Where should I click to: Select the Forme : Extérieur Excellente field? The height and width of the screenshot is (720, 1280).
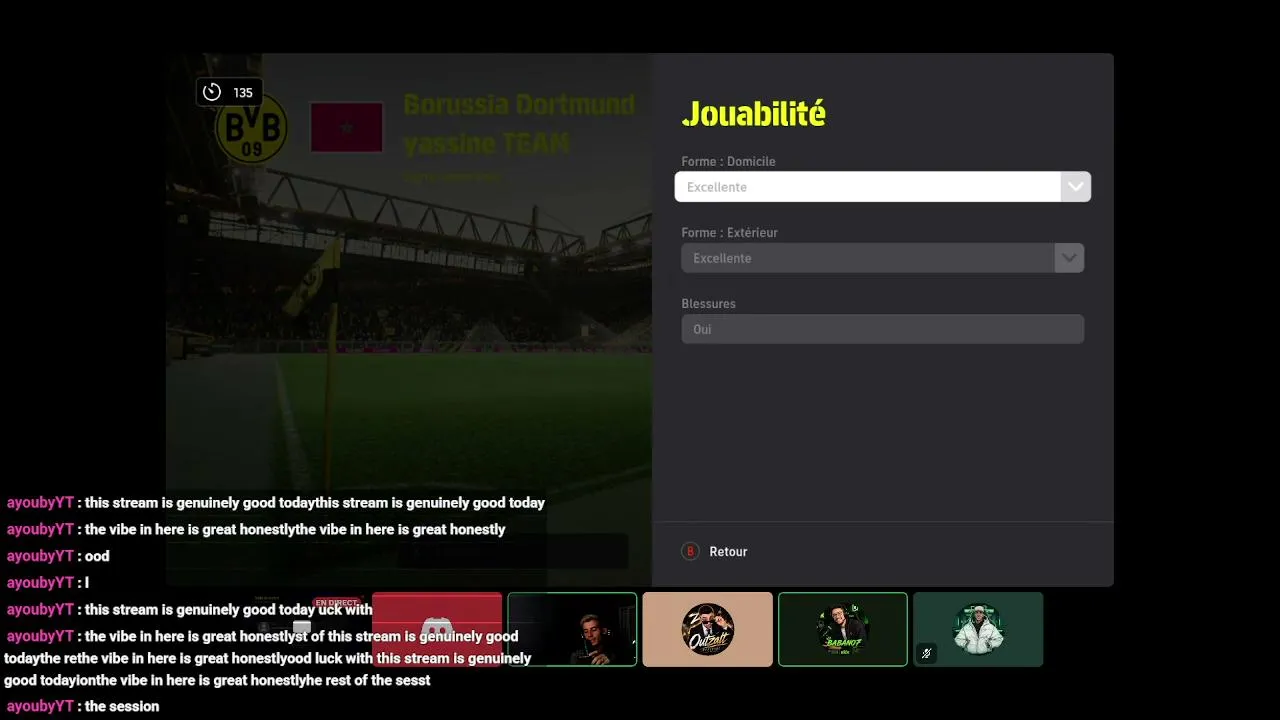pos(883,258)
